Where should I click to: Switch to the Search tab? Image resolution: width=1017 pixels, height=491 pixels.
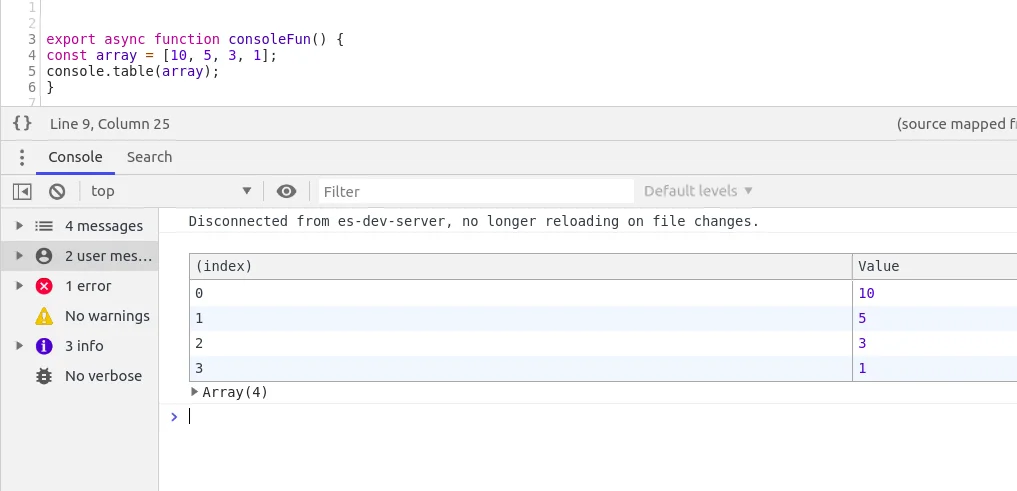(x=149, y=157)
